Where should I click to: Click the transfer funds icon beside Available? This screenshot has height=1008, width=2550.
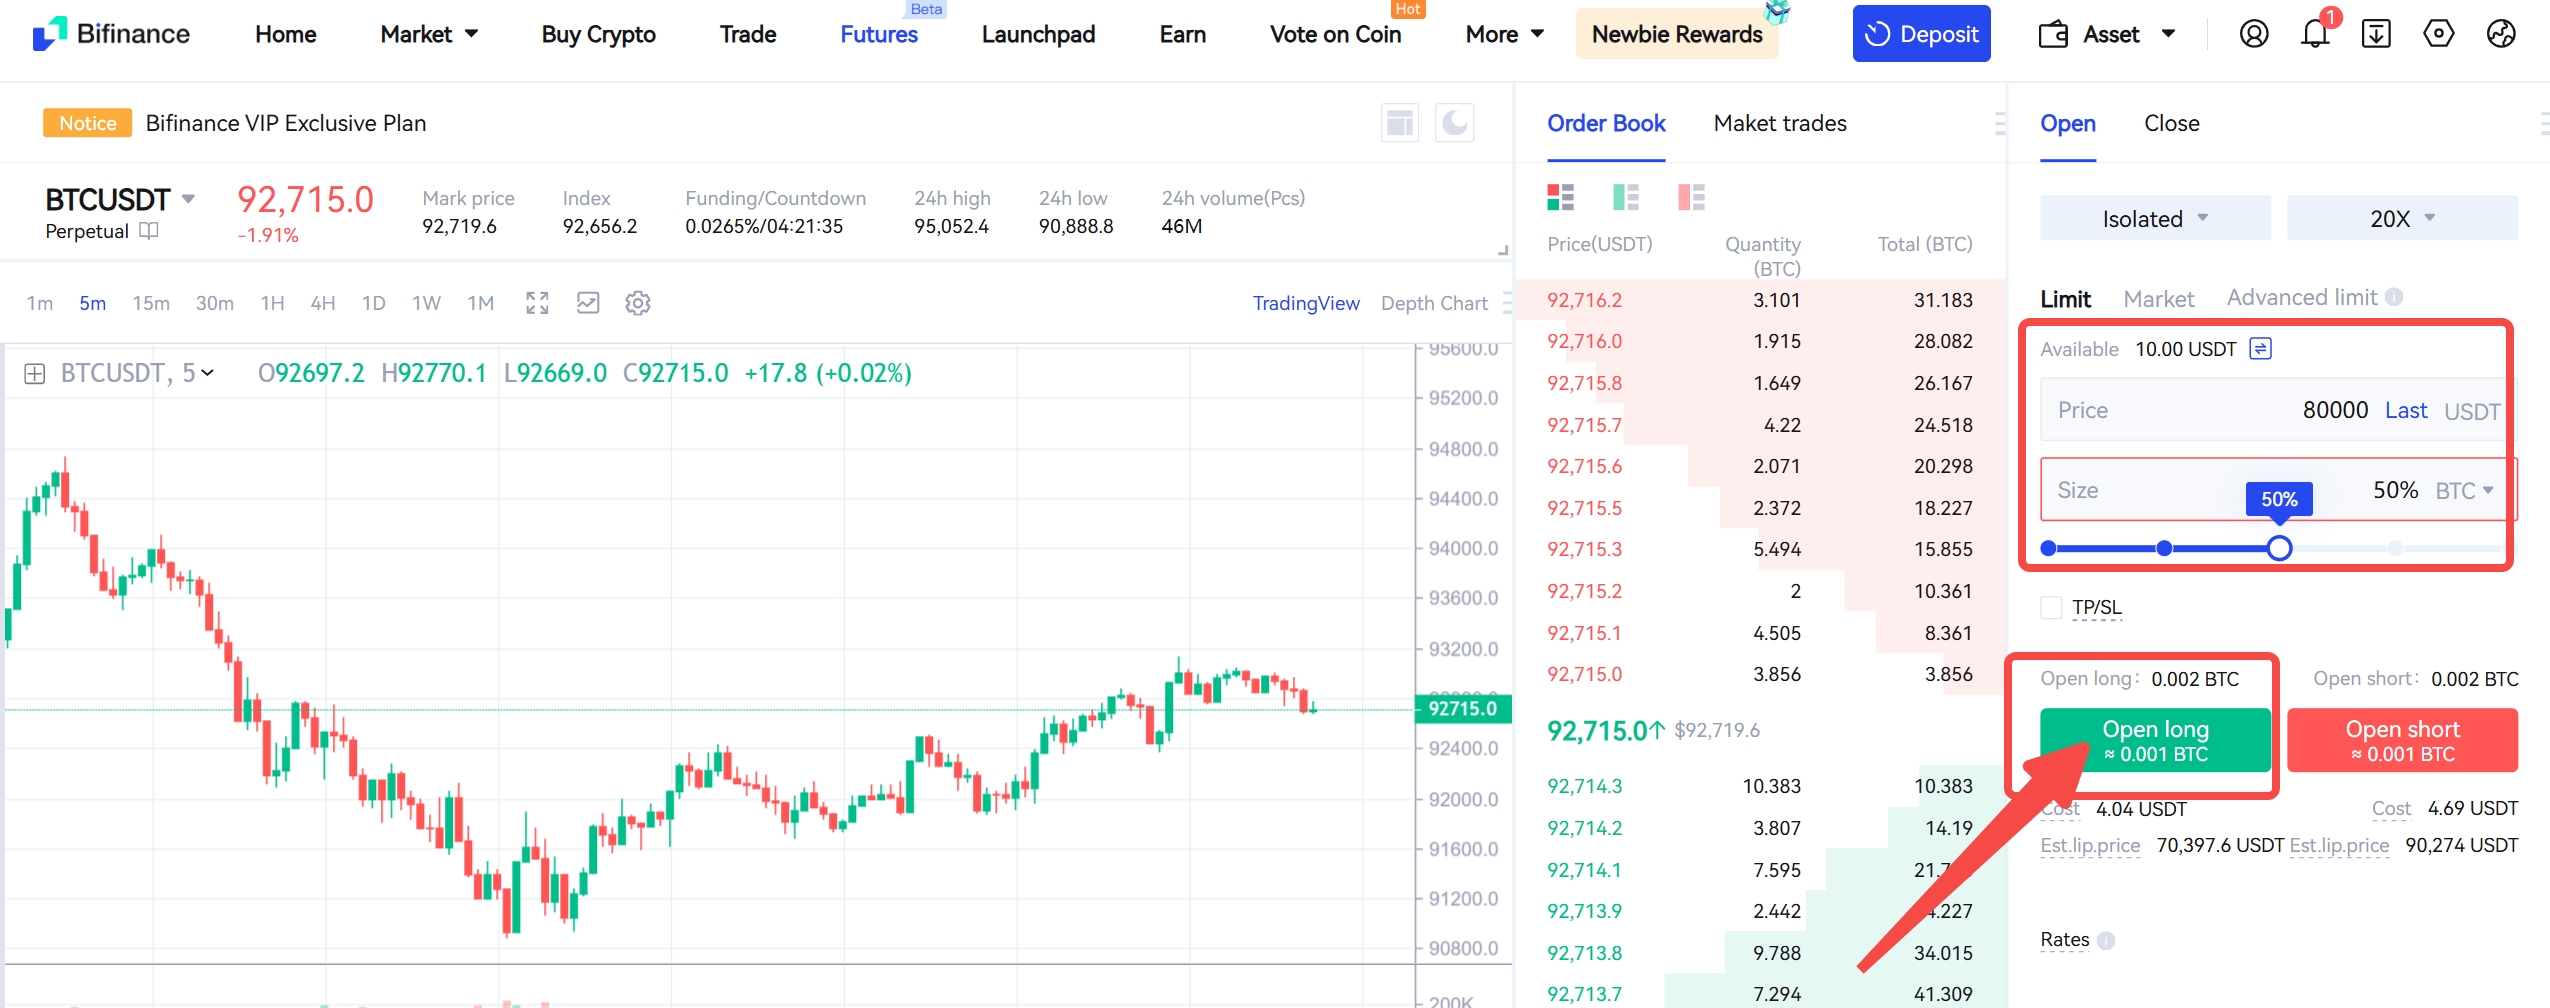click(x=2260, y=349)
